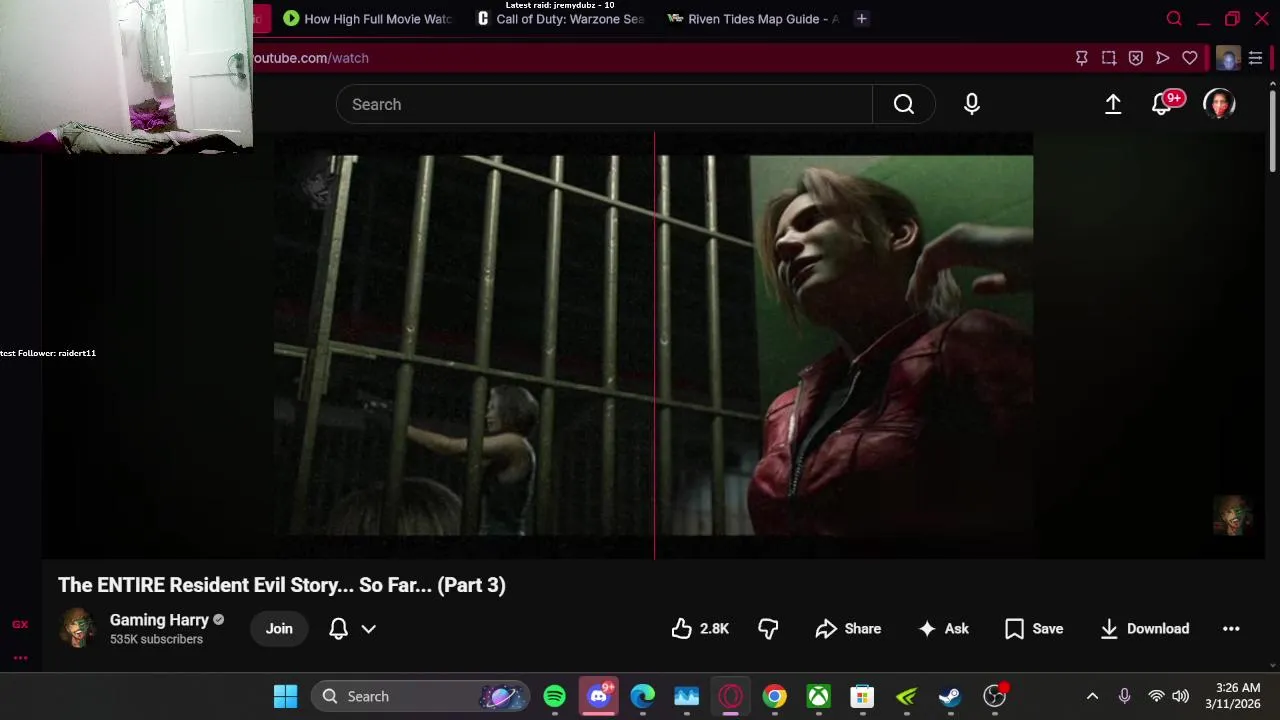Click the system tray microphone icon
1280x720 pixels.
coord(1124,696)
